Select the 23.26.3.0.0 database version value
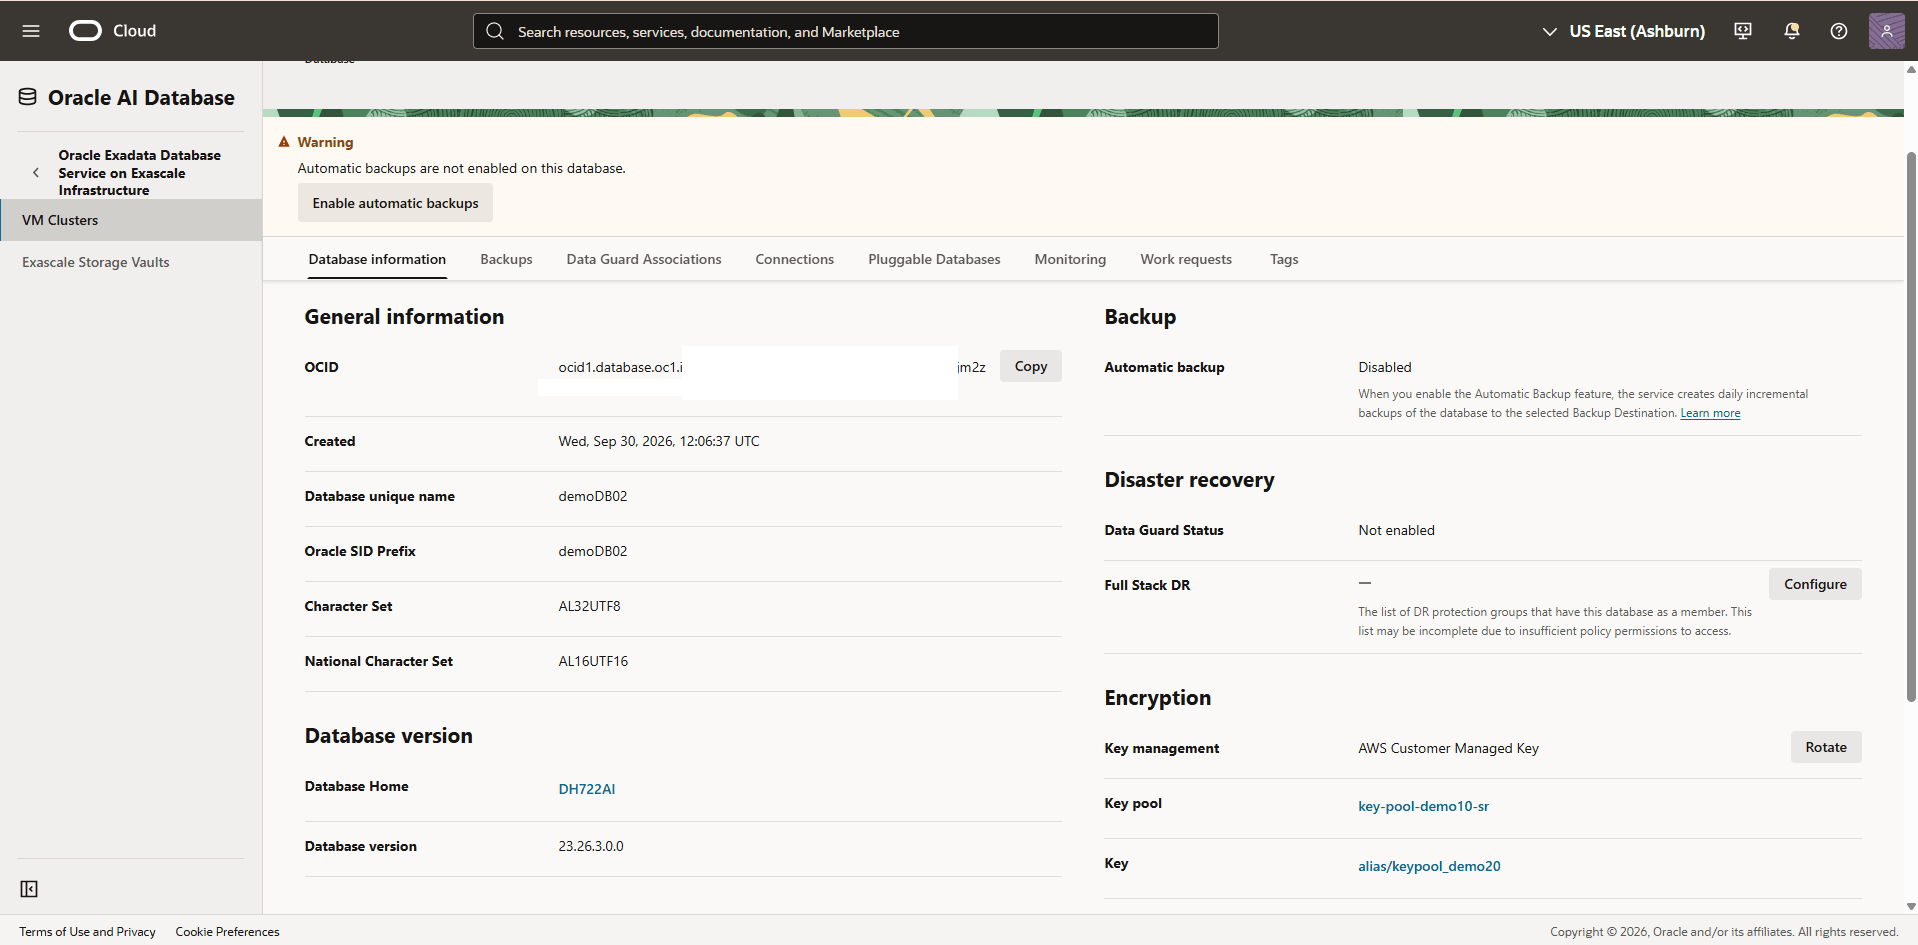Viewport: 1918px width, 945px height. coord(591,846)
